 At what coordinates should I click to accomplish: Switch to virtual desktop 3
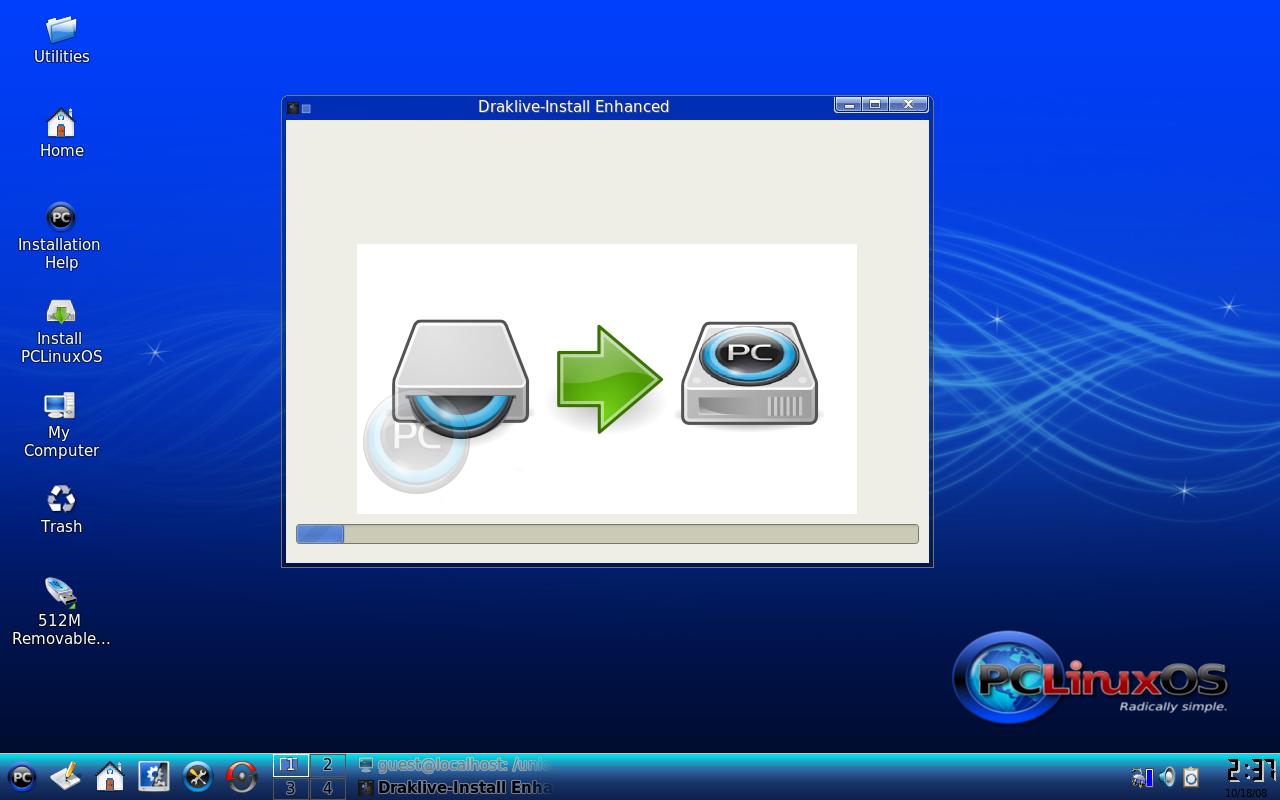click(x=291, y=788)
